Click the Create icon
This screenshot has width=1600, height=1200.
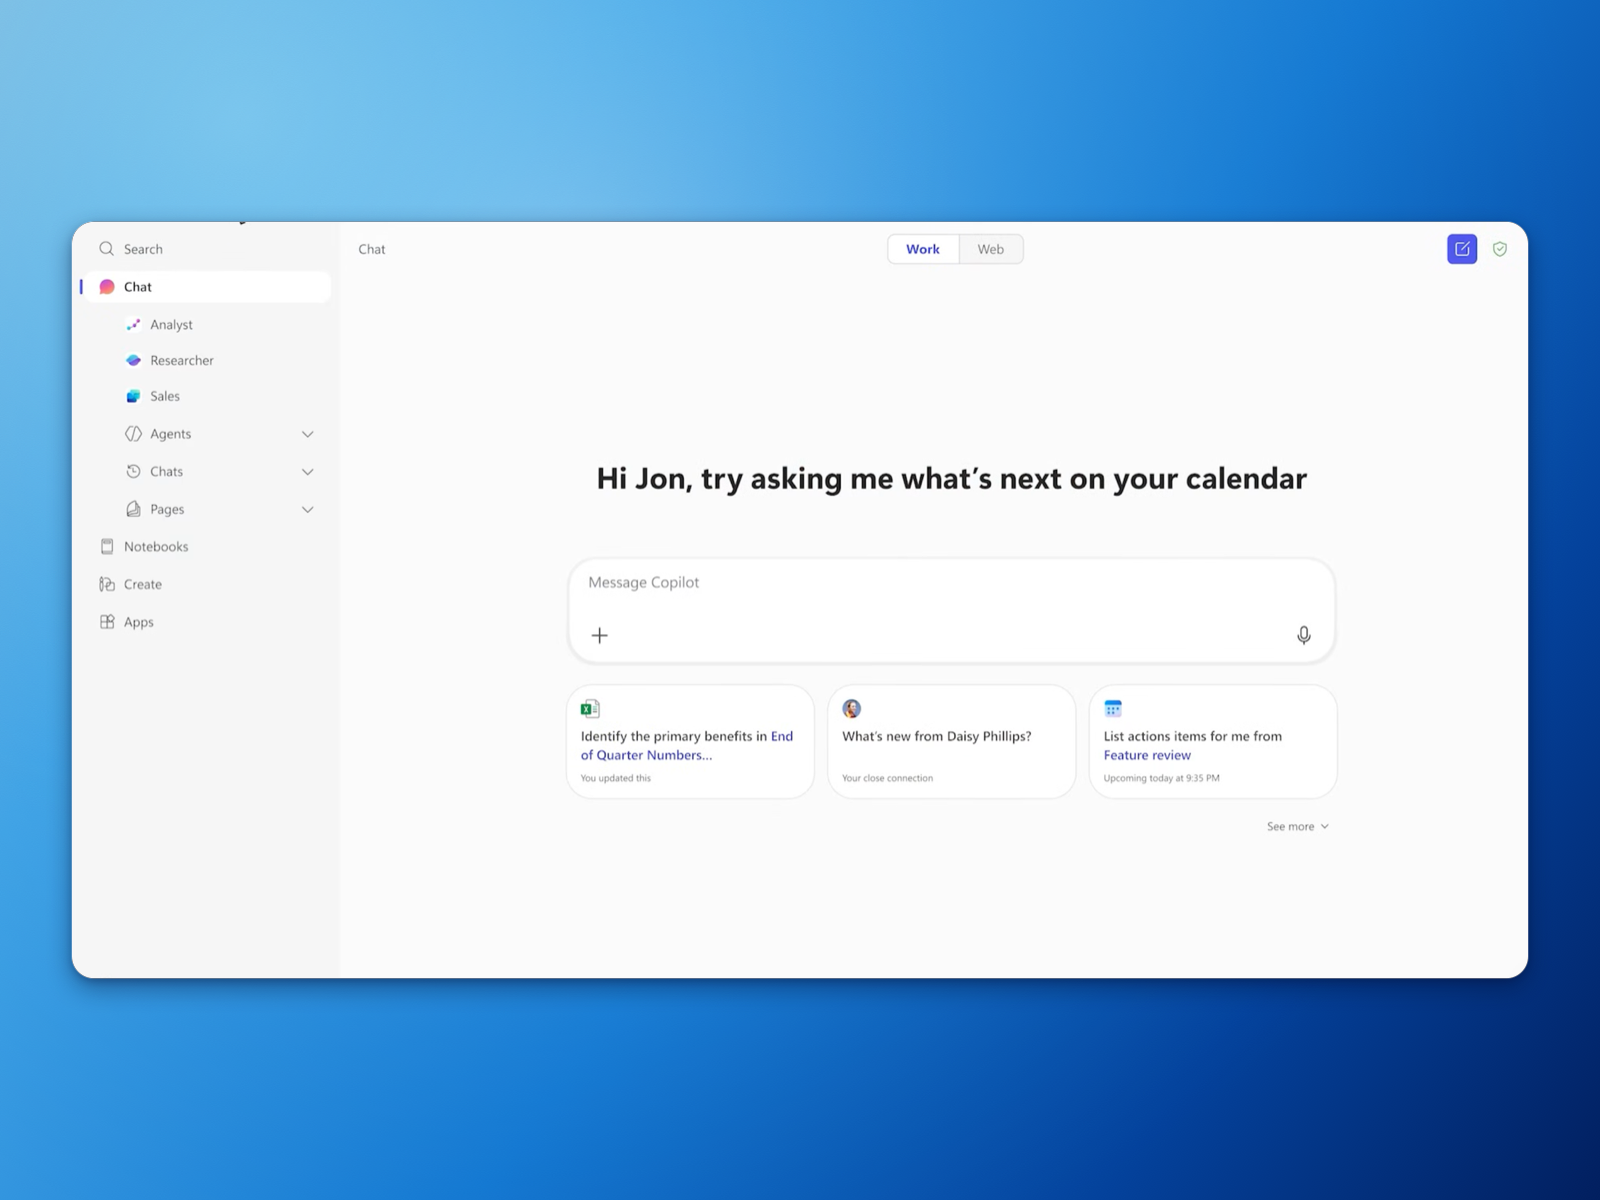pos(107,584)
